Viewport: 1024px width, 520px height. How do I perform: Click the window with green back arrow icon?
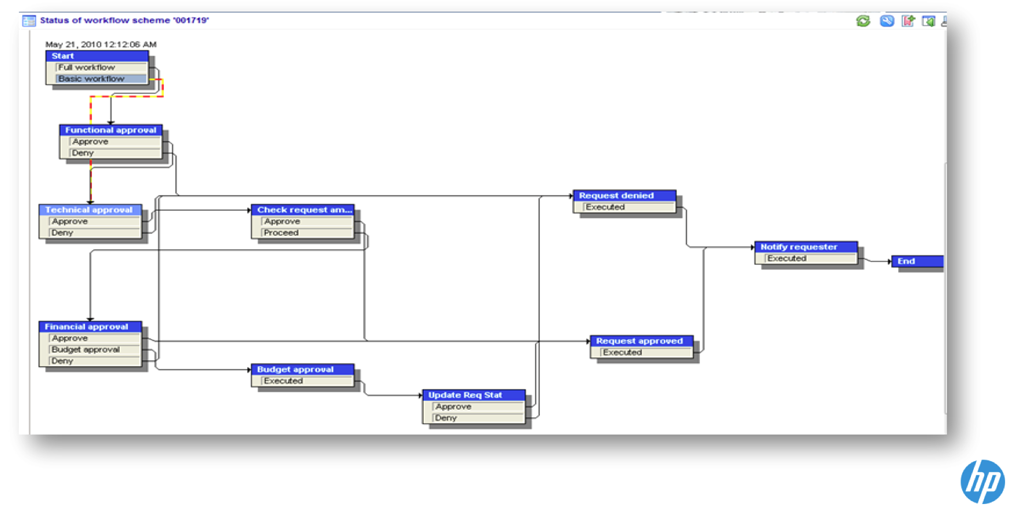(928, 21)
